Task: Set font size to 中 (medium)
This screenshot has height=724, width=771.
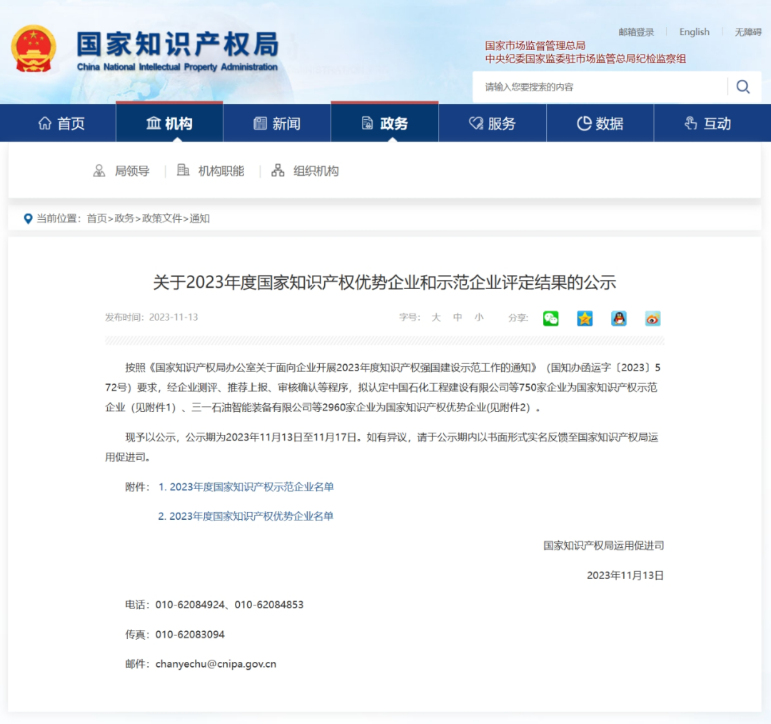Action: (458, 317)
